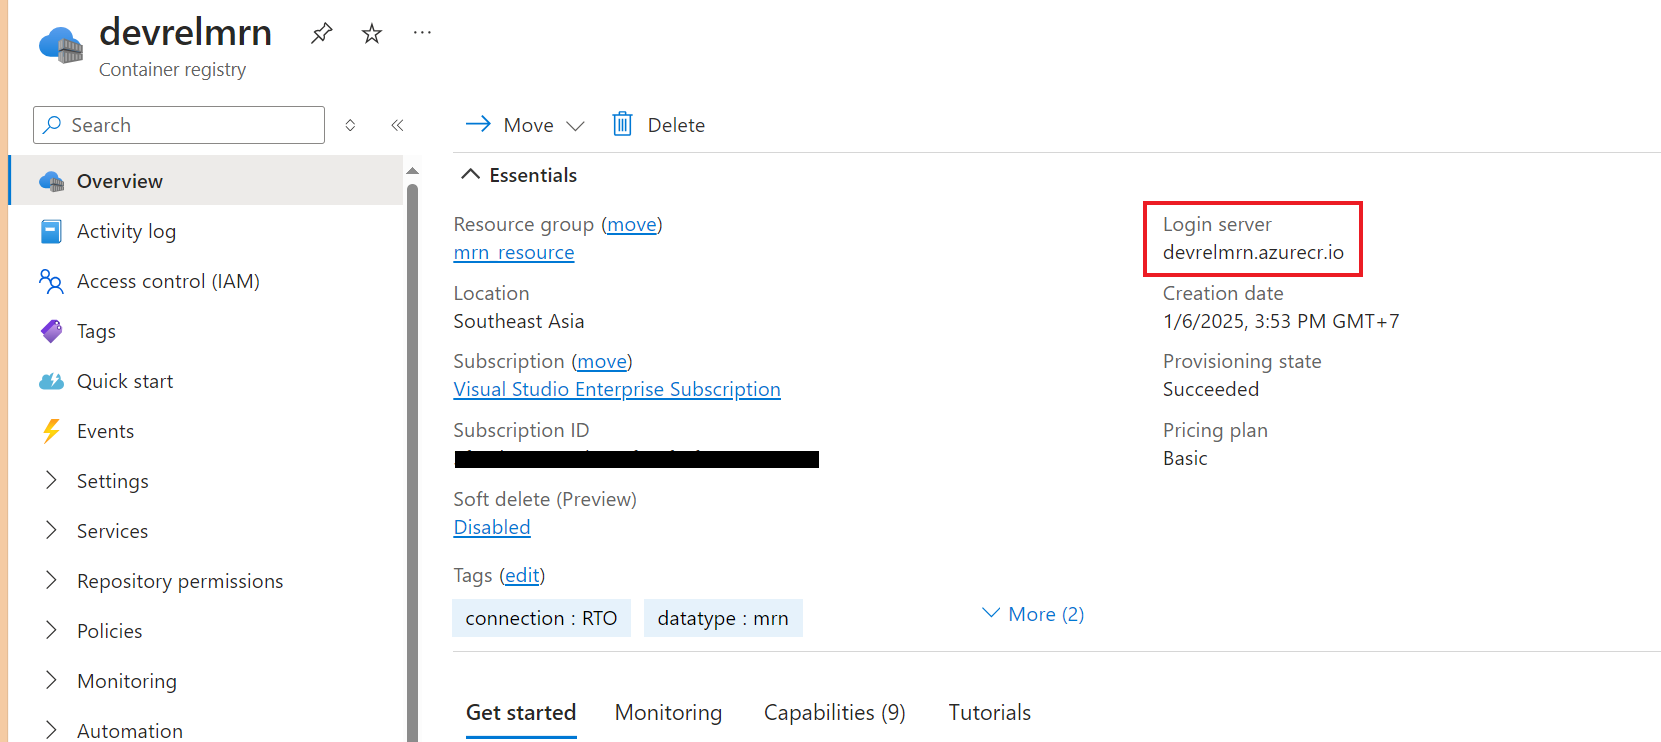Pin the devrelmrn registry to dashboard
This screenshot has height=742, width=1661.
321,34
